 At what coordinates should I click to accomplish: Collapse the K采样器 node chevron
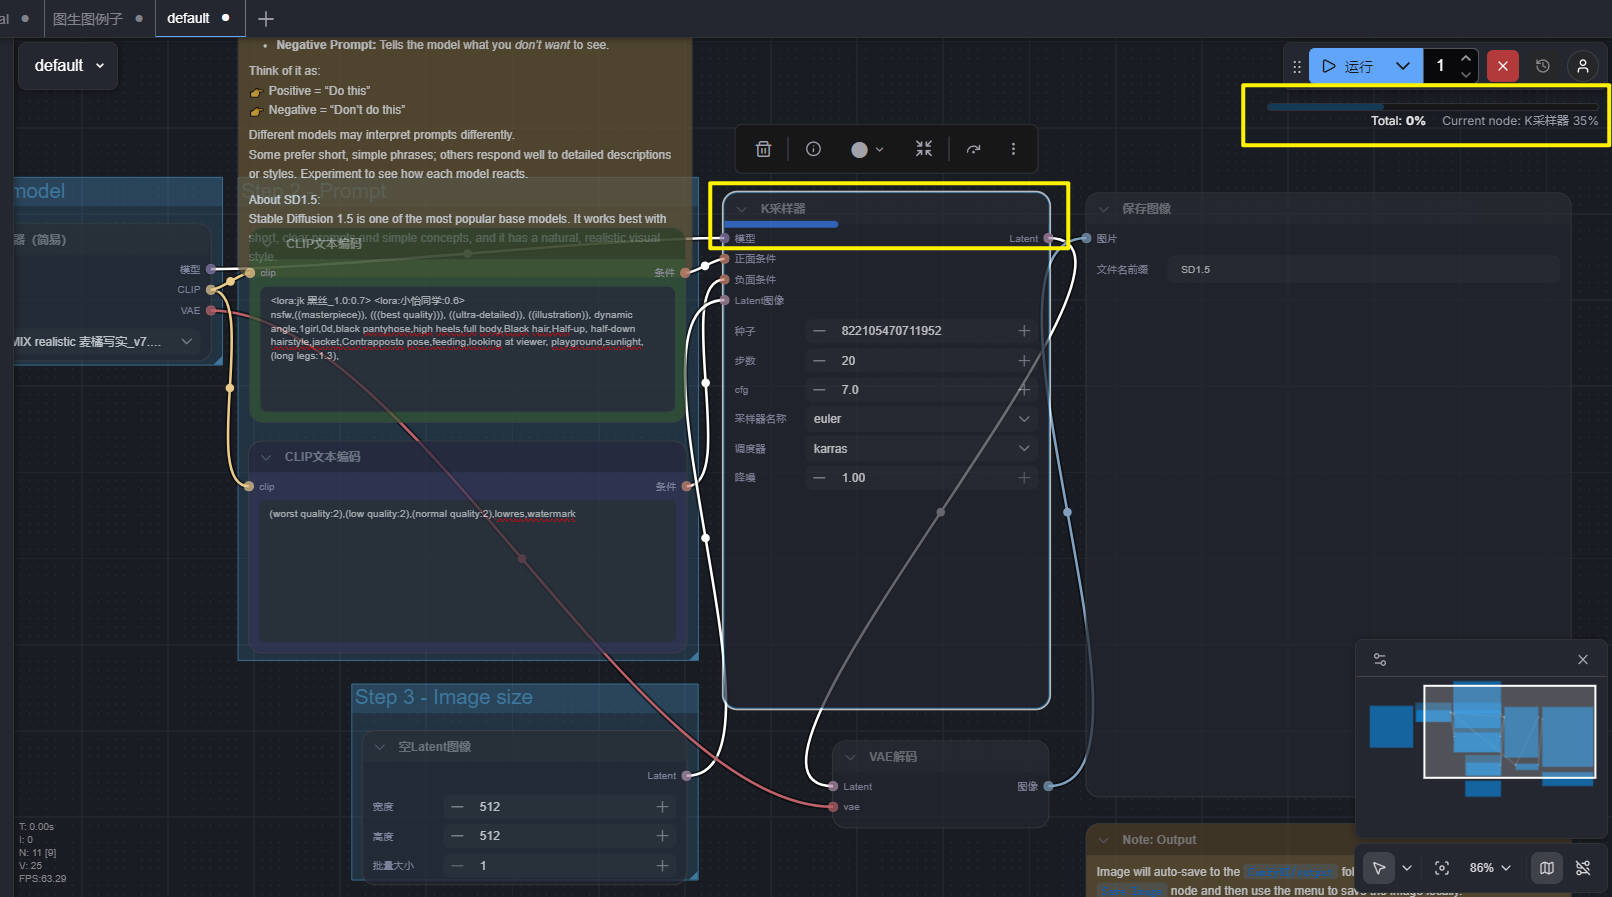point(741,209)
